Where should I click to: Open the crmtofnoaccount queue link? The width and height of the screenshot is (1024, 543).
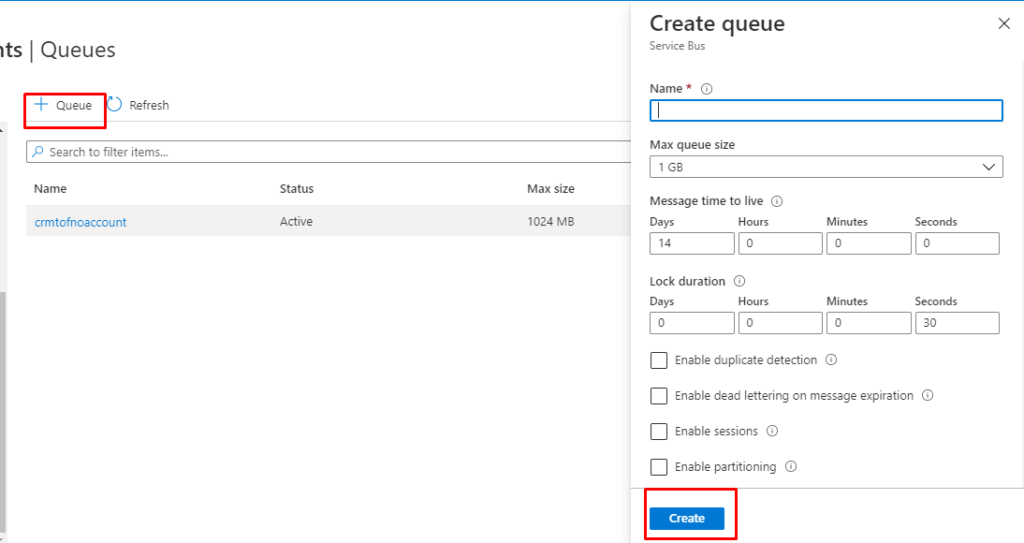[x=80, y=222]
